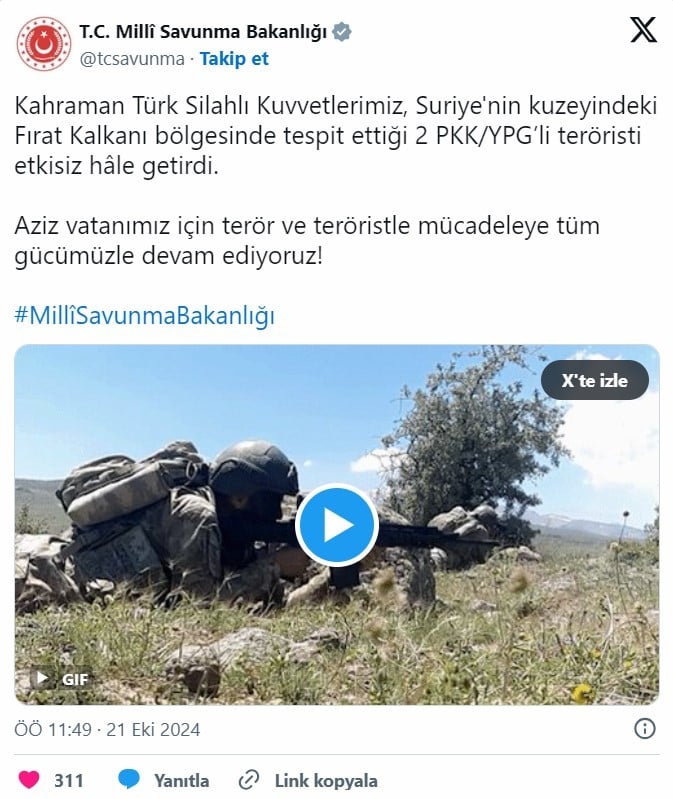673x799 pixels.
Task: Click the GIF label badge
Action: pyautogui.click(x=75, y=679)
